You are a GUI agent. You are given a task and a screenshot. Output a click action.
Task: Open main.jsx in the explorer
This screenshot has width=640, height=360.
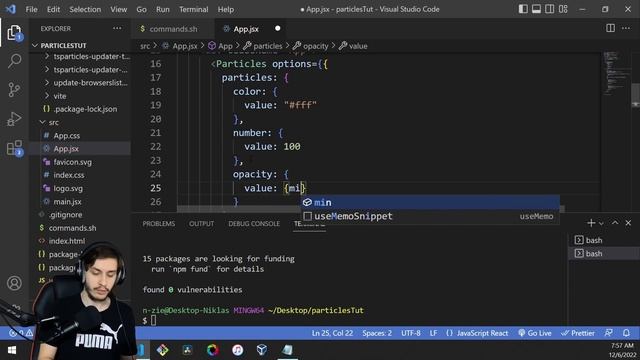pyautogui.click(x=80, y=202)
